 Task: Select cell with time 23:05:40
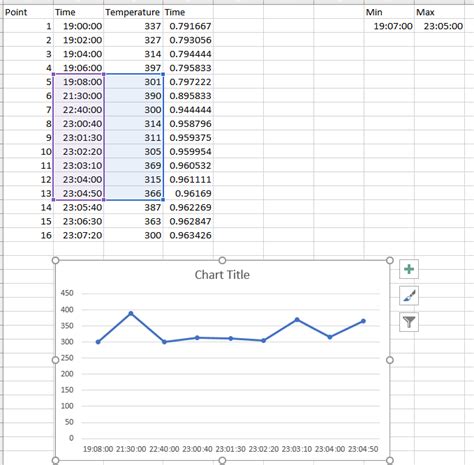tap(78, 207)
